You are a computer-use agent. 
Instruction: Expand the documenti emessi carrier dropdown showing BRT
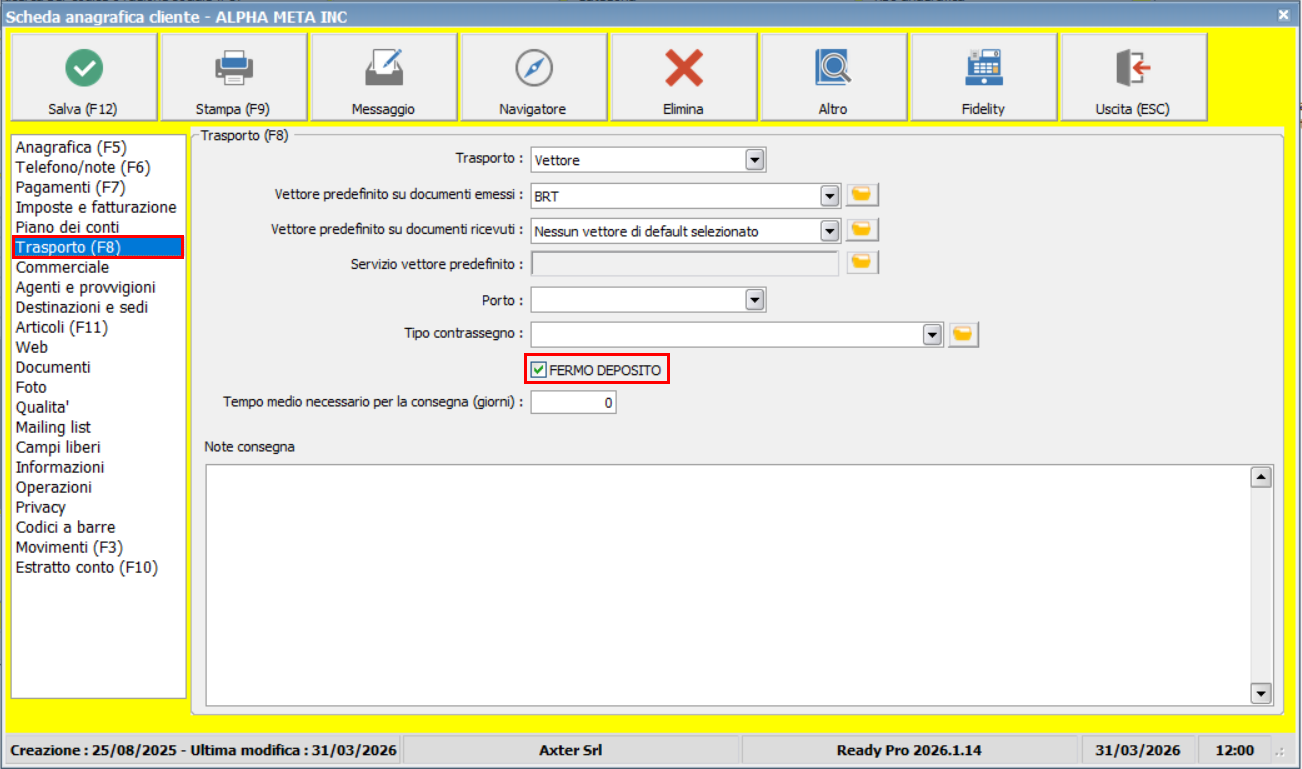click(829, 196)
